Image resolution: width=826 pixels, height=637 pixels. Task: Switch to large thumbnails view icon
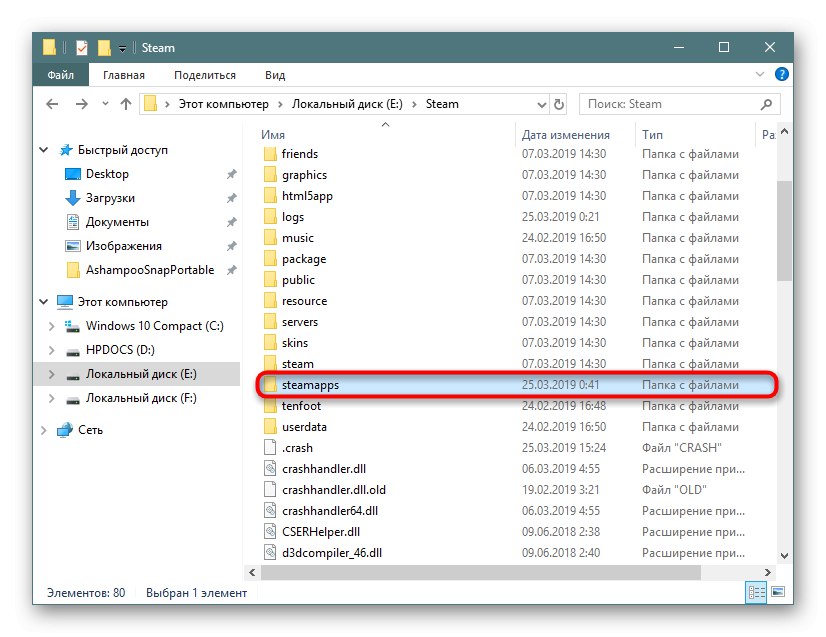(x=778, y=592)
